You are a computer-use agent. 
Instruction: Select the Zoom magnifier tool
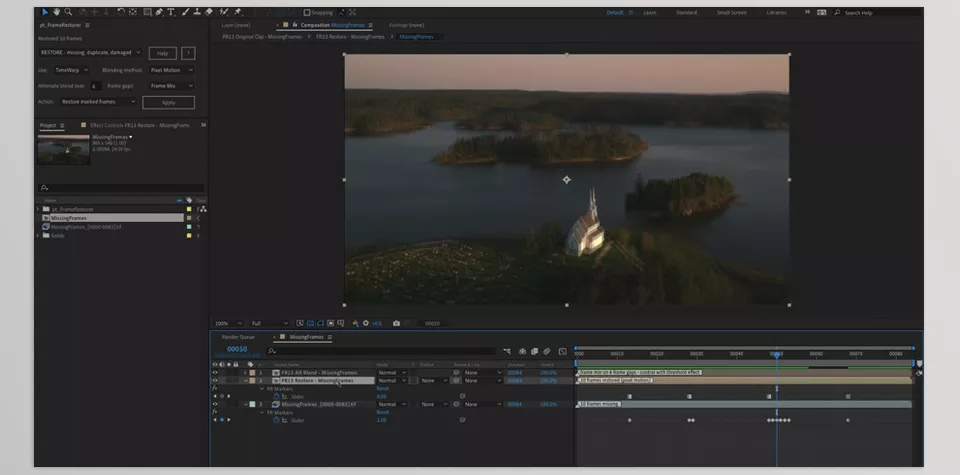[68, 12]
